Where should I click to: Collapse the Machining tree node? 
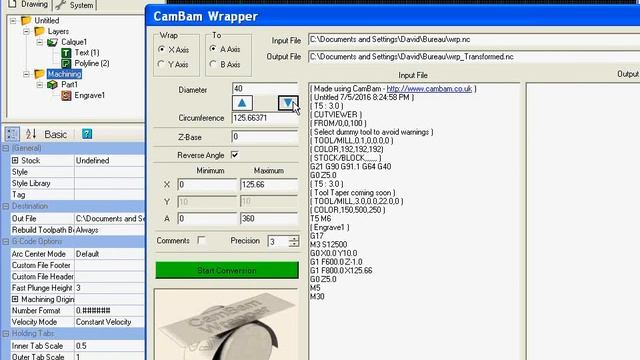click(27, 74)
